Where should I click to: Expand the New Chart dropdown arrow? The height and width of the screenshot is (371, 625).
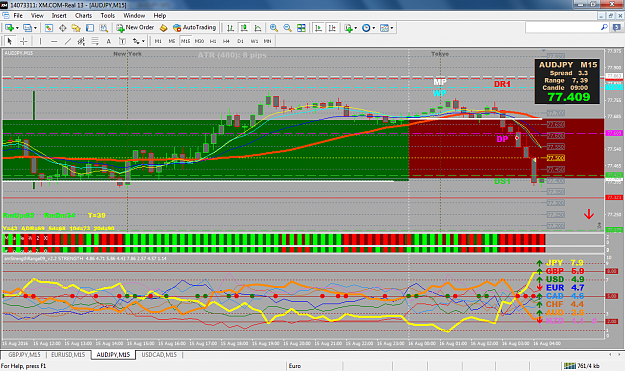coord(17,28)
